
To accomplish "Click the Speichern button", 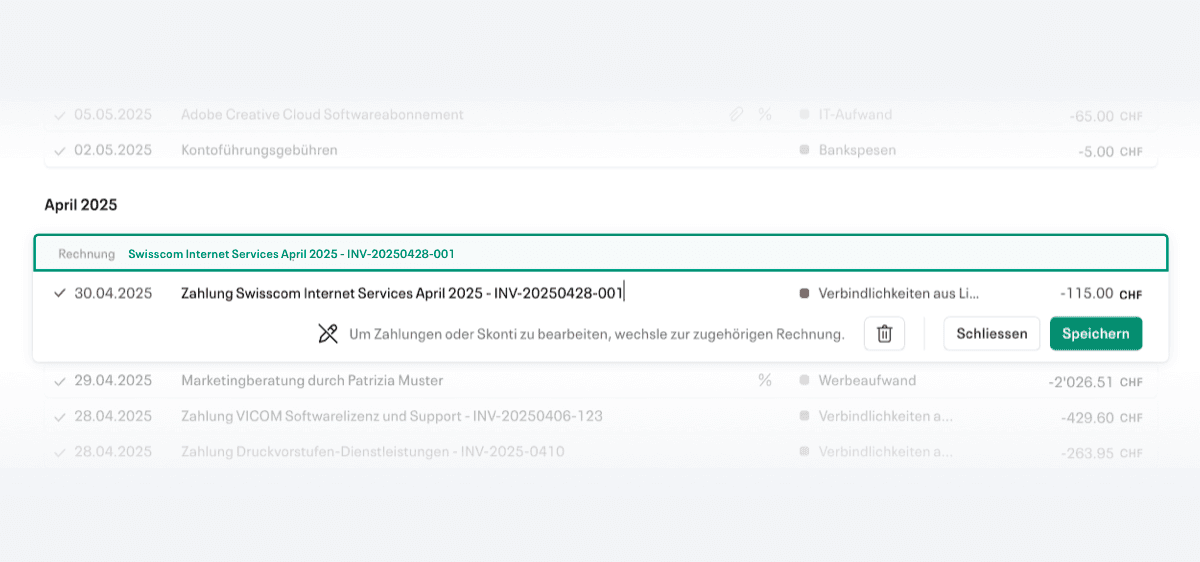I will click(1096, 334).
